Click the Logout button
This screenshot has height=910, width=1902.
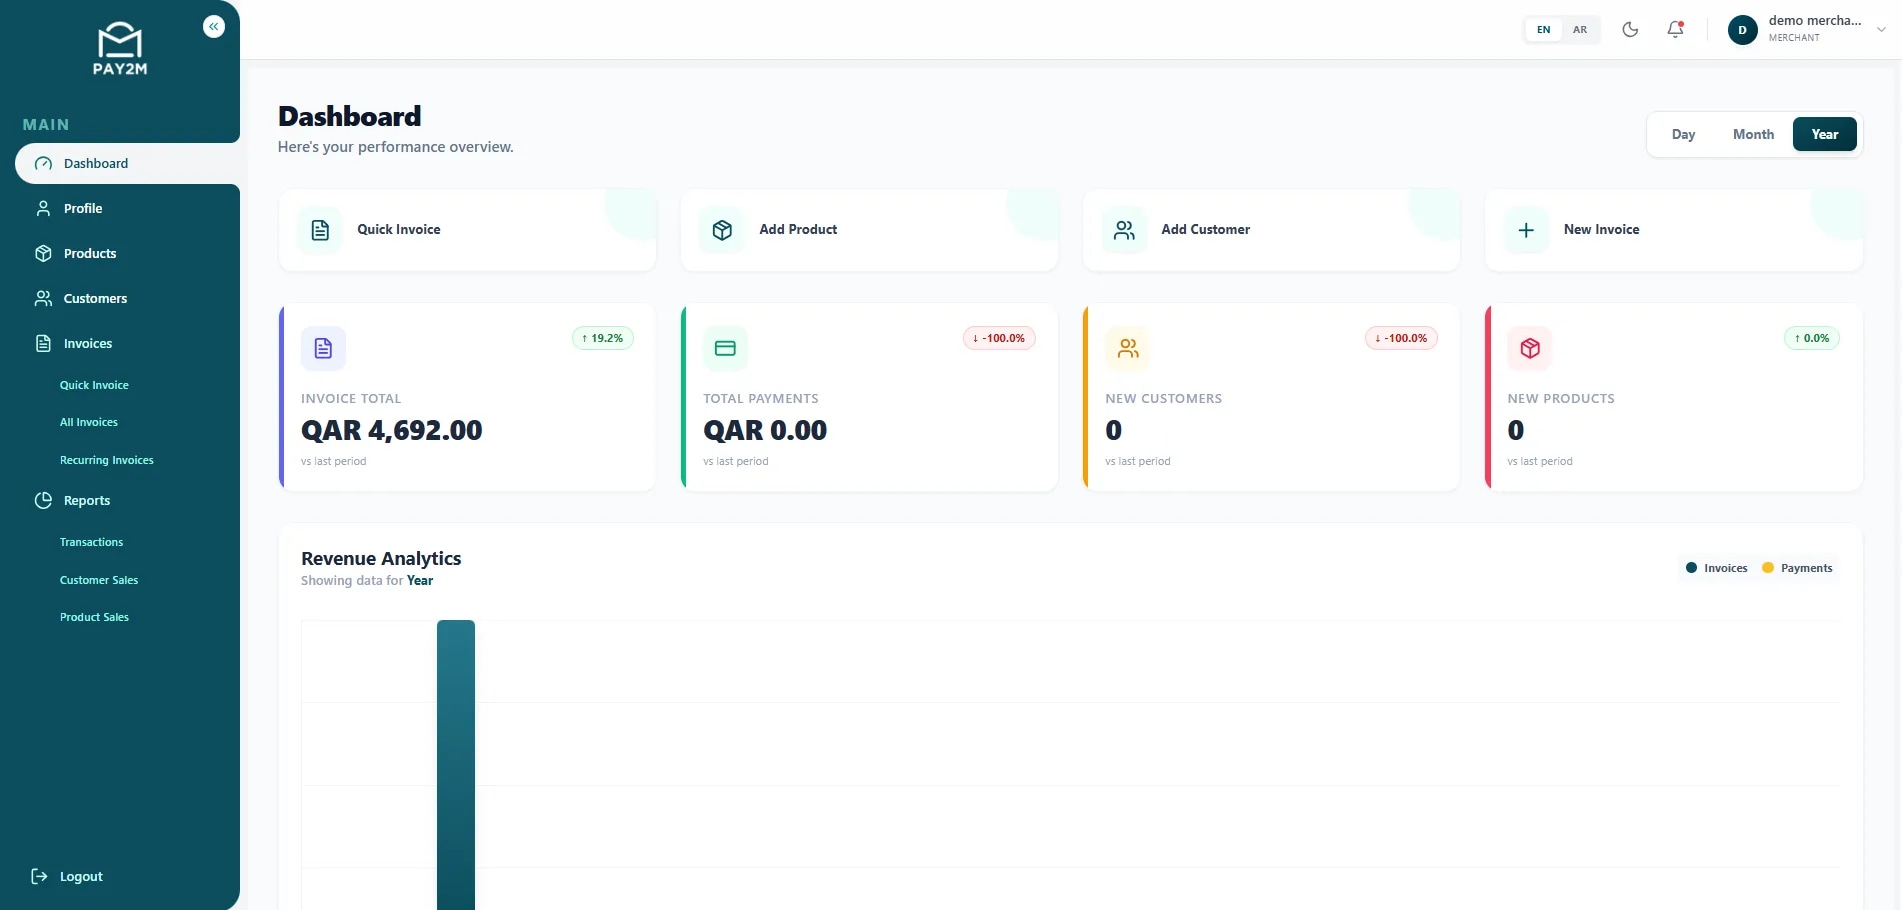click(67, 876)
